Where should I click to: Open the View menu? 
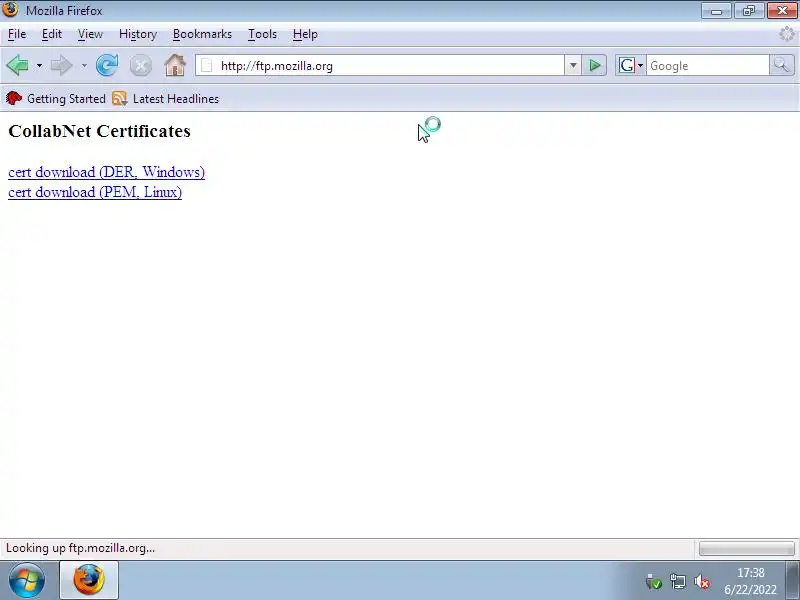(90, 34)
